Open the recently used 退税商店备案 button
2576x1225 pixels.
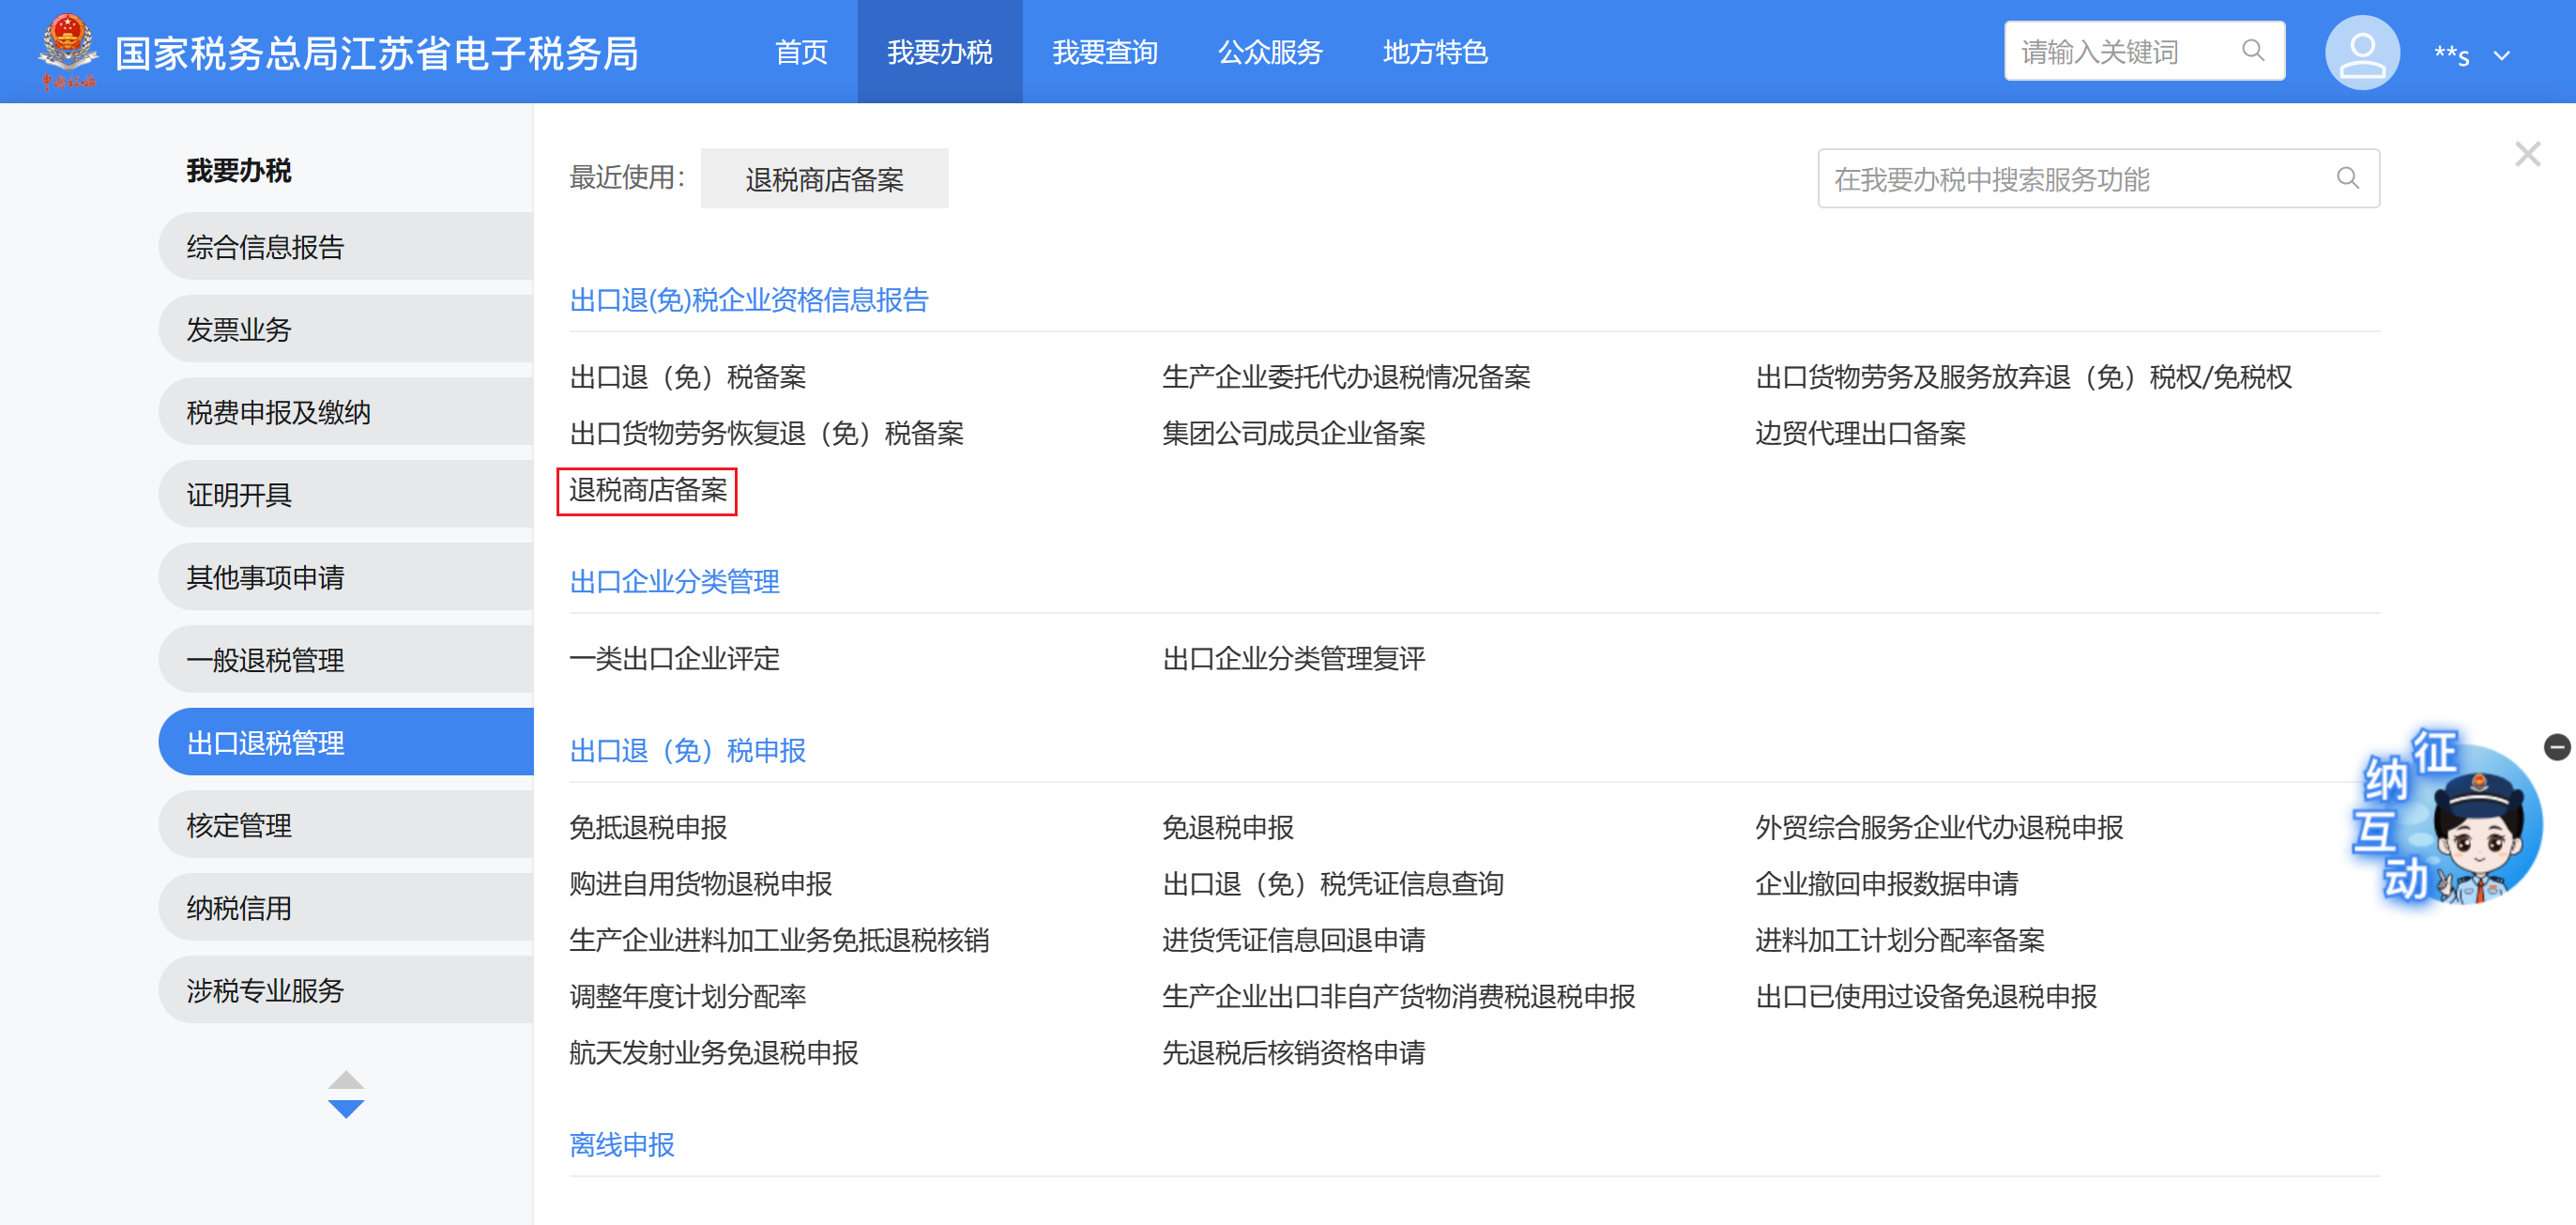point(824,180)
